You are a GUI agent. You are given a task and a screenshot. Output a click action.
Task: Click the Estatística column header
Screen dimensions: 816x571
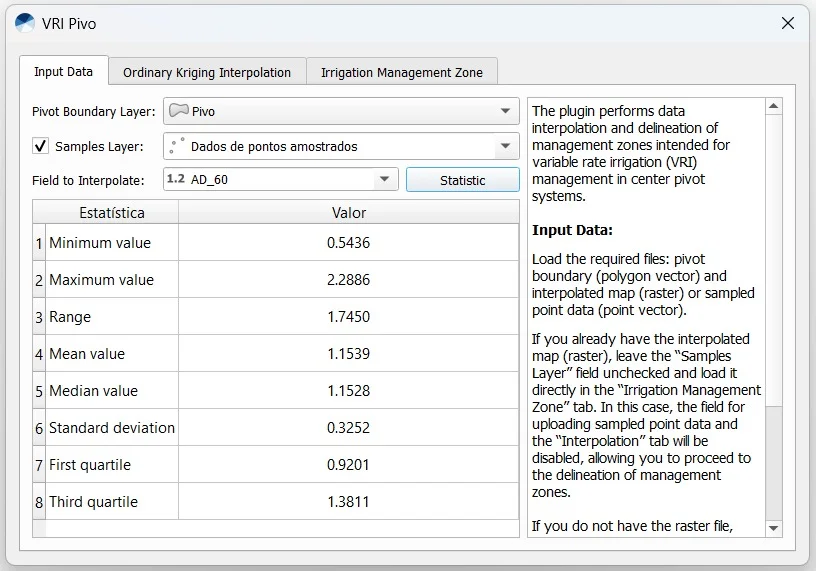tap(112, 212)
